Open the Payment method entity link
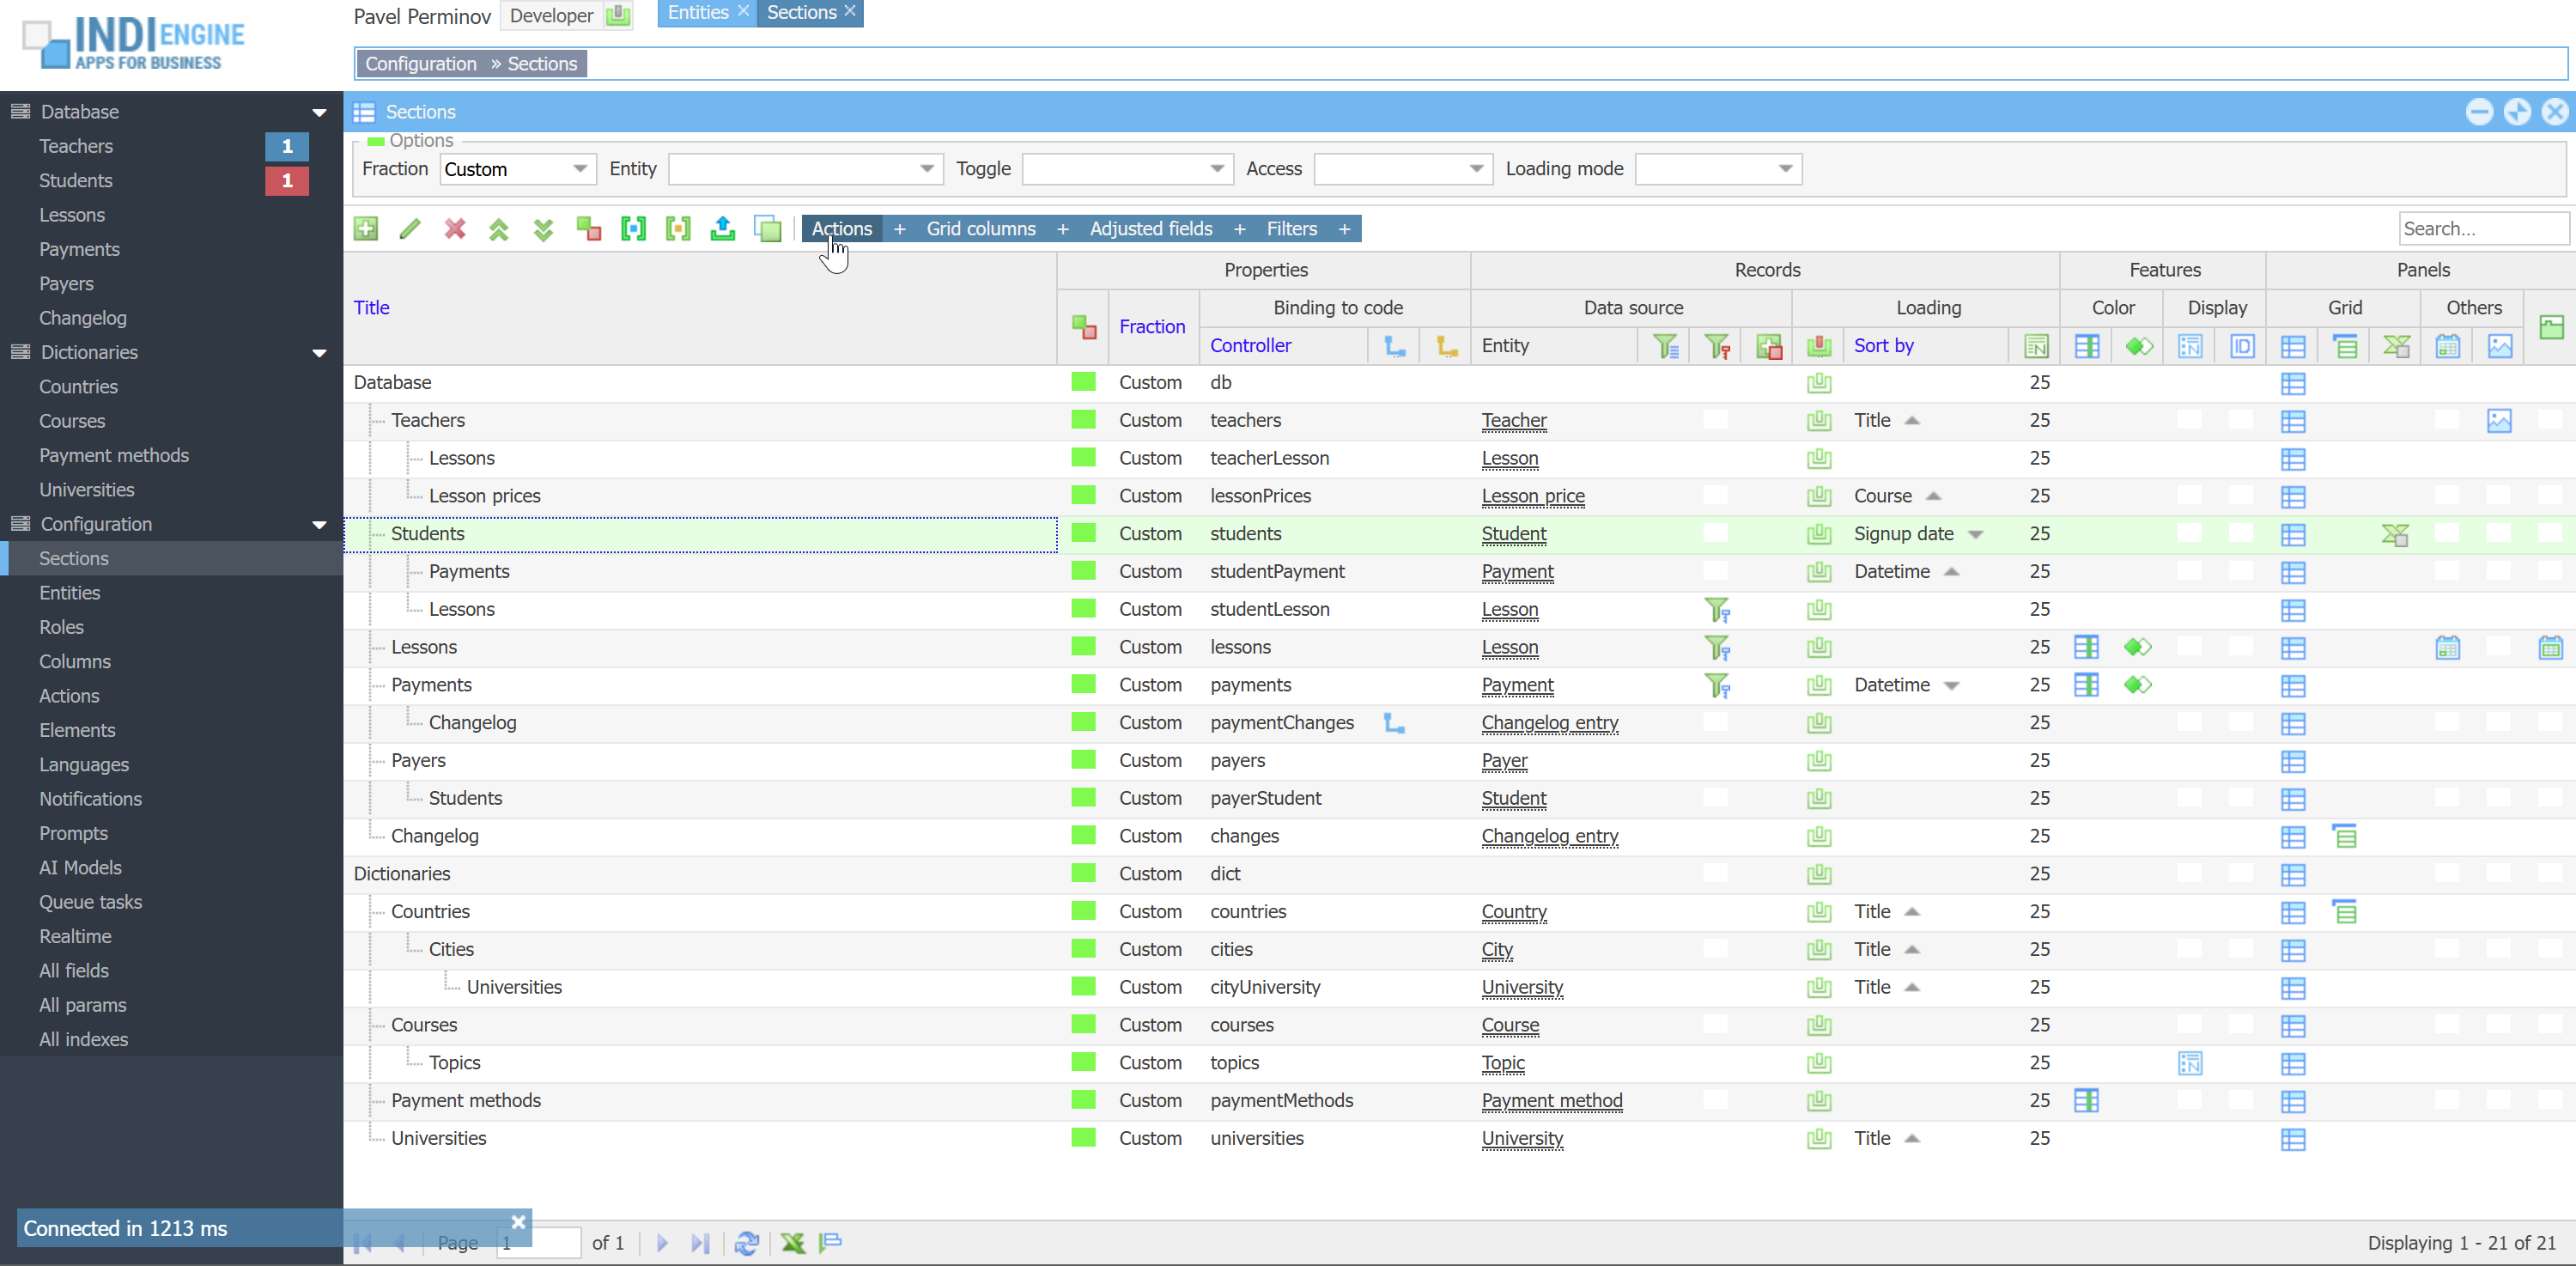Image resolution: width=2576 pixels, height=1266 pixels. coord(1551,1100)
